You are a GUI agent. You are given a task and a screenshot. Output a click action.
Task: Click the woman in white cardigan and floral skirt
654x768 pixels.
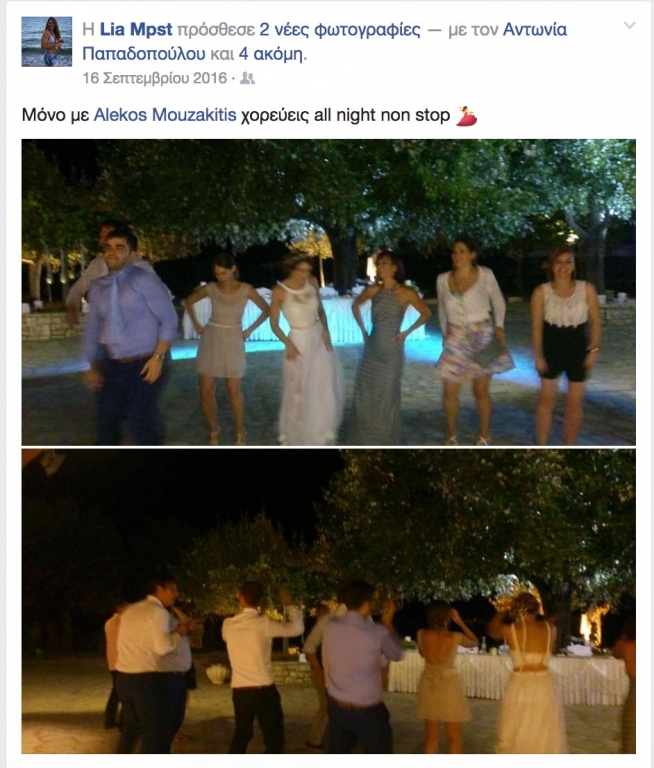tap(471, 341)
